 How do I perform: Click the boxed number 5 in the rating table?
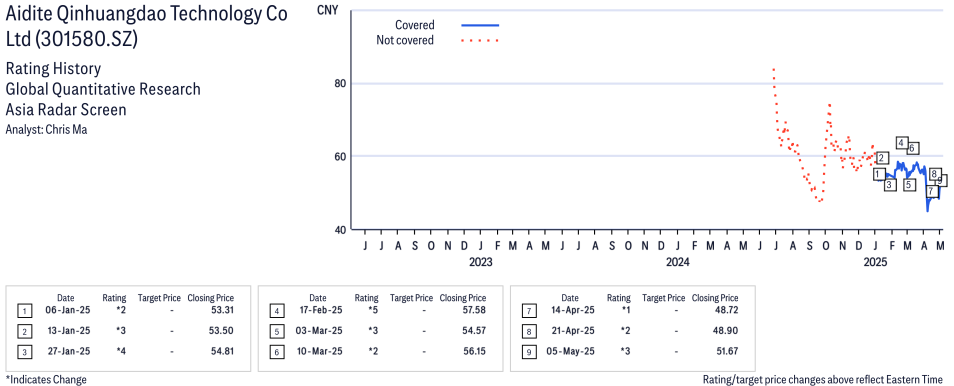276,332
